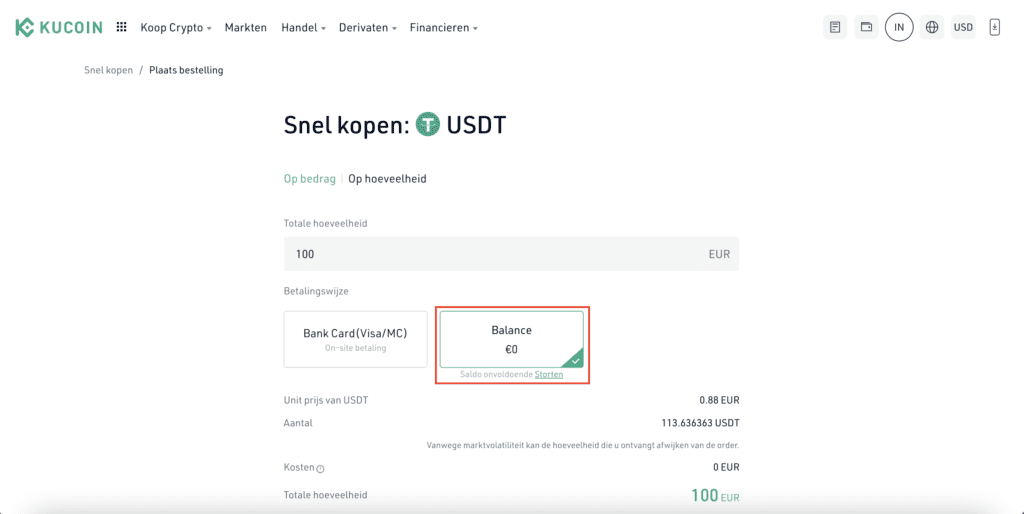Select Bank Card (Visa/MC) payment method
Image resolution: width=1024 pixels, height=514 pixels.
point(355,339)
